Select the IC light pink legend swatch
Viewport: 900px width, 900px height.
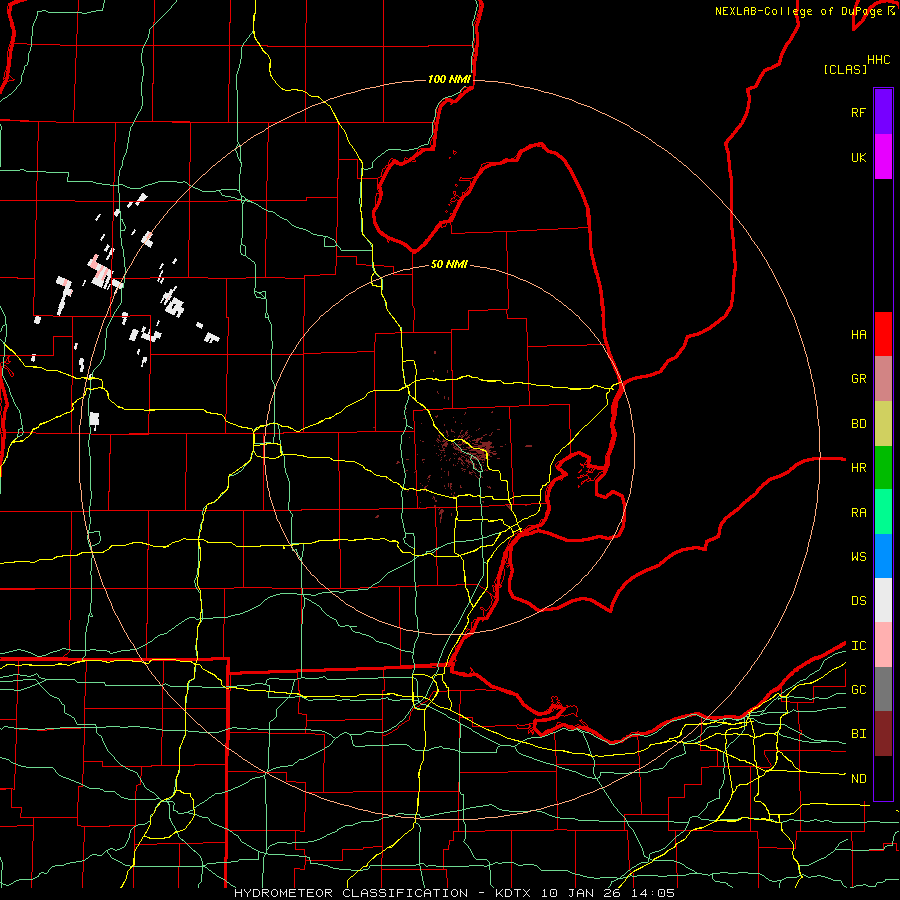pyautogui.click(x=883, y=645)
